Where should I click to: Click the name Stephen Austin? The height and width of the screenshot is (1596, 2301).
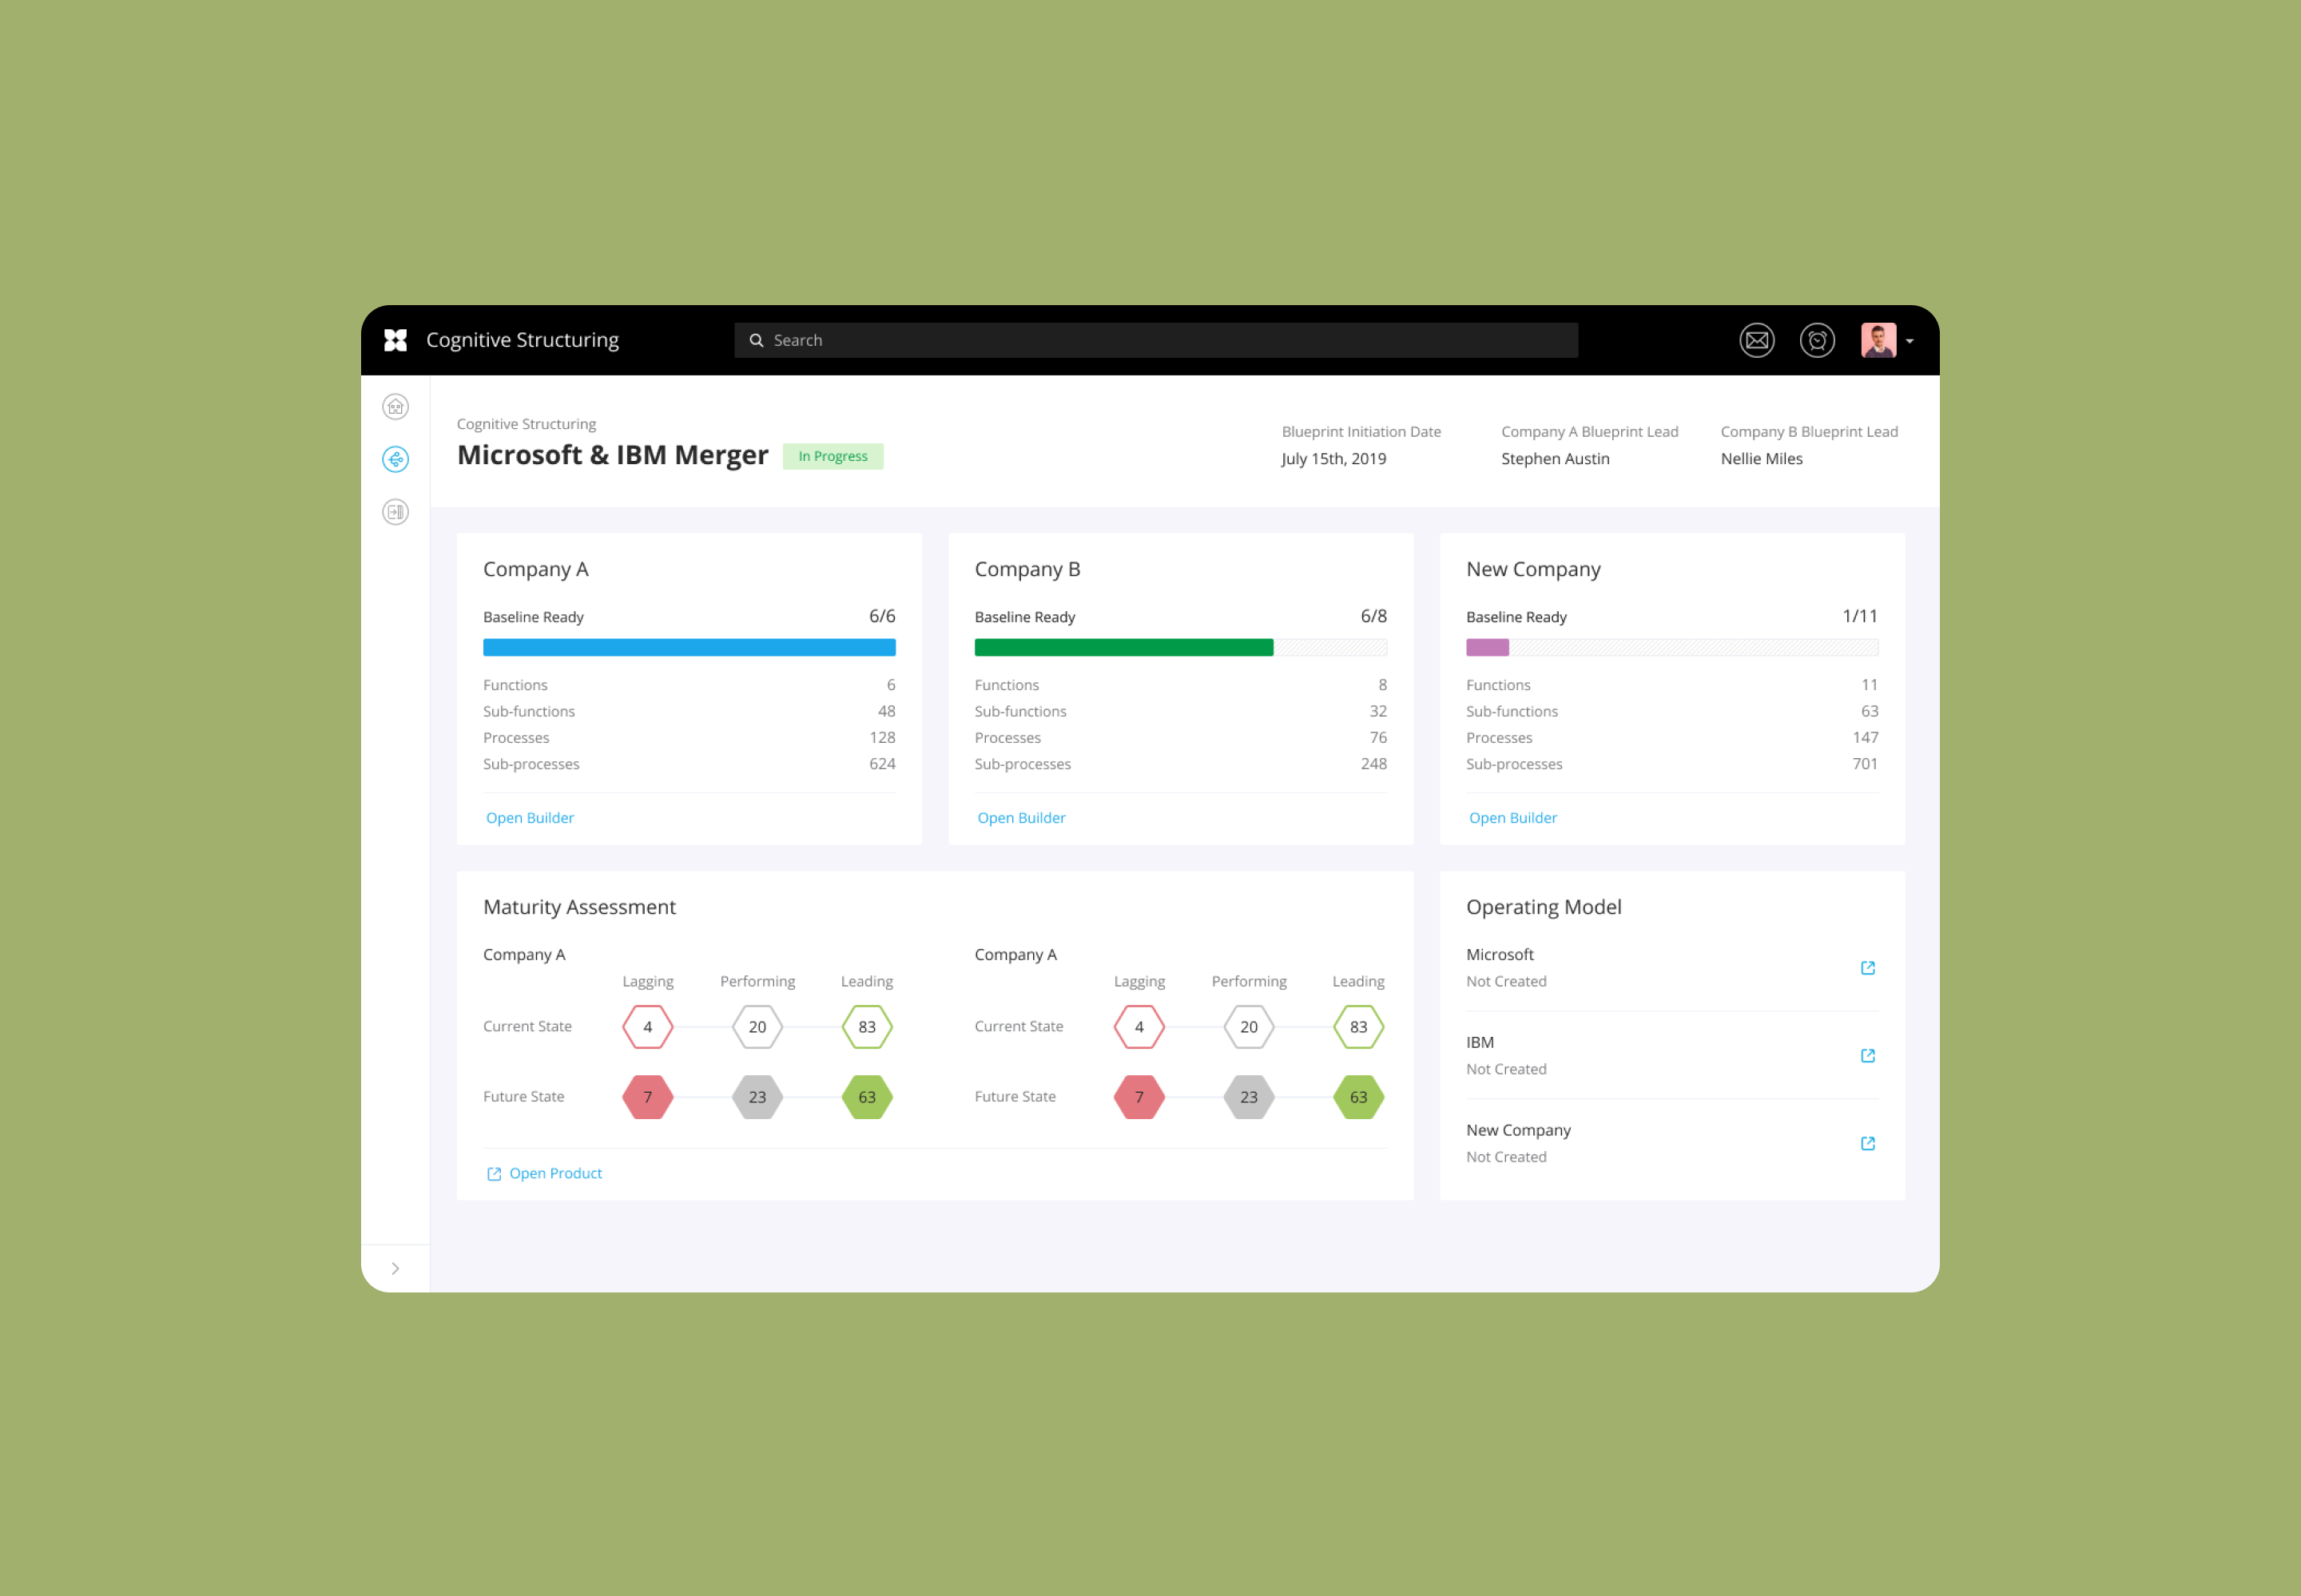[x=1555, y=459]
